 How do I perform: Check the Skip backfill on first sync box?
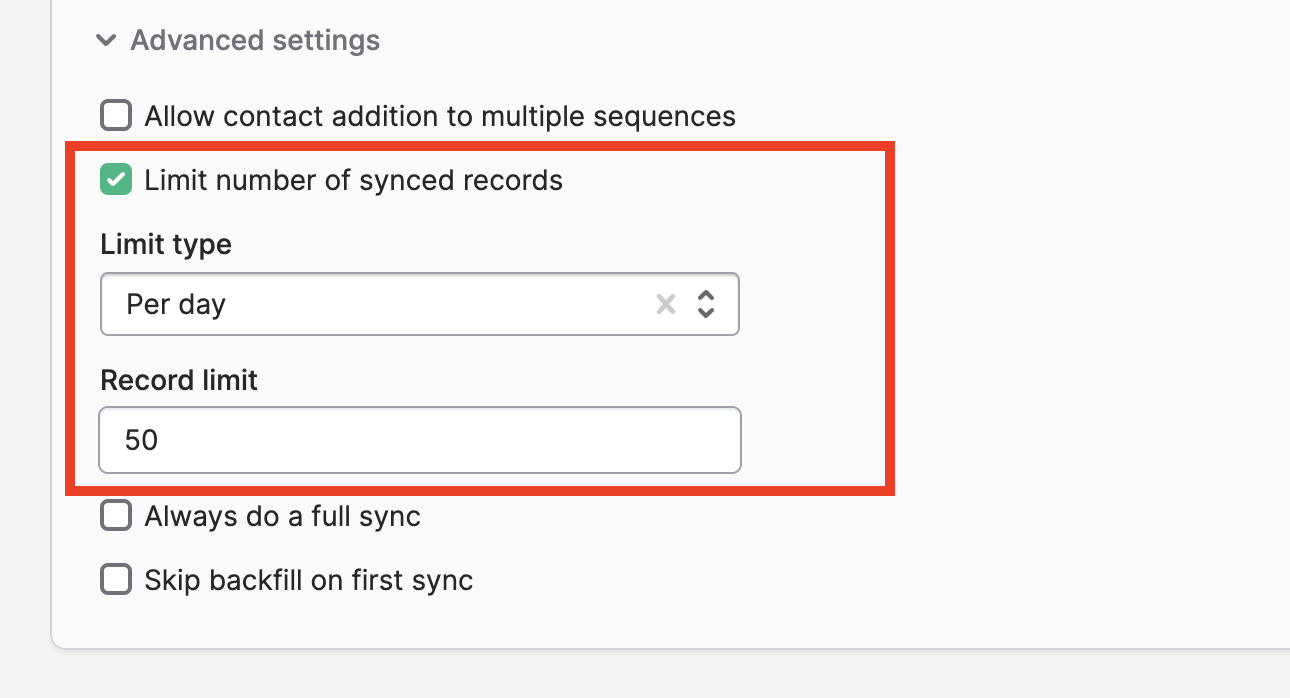click(116, 580)
